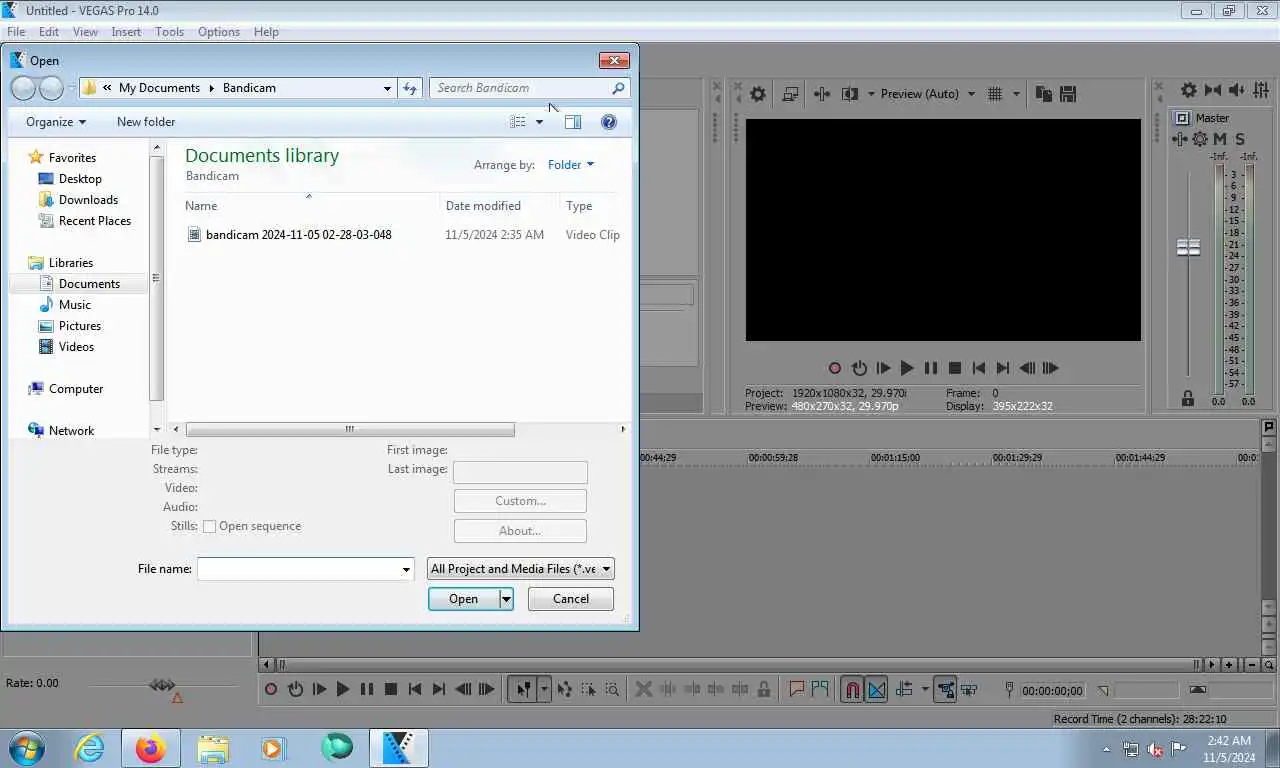Expand Overlays grid dropdown arrow in preview

[x=1017, y=94]
